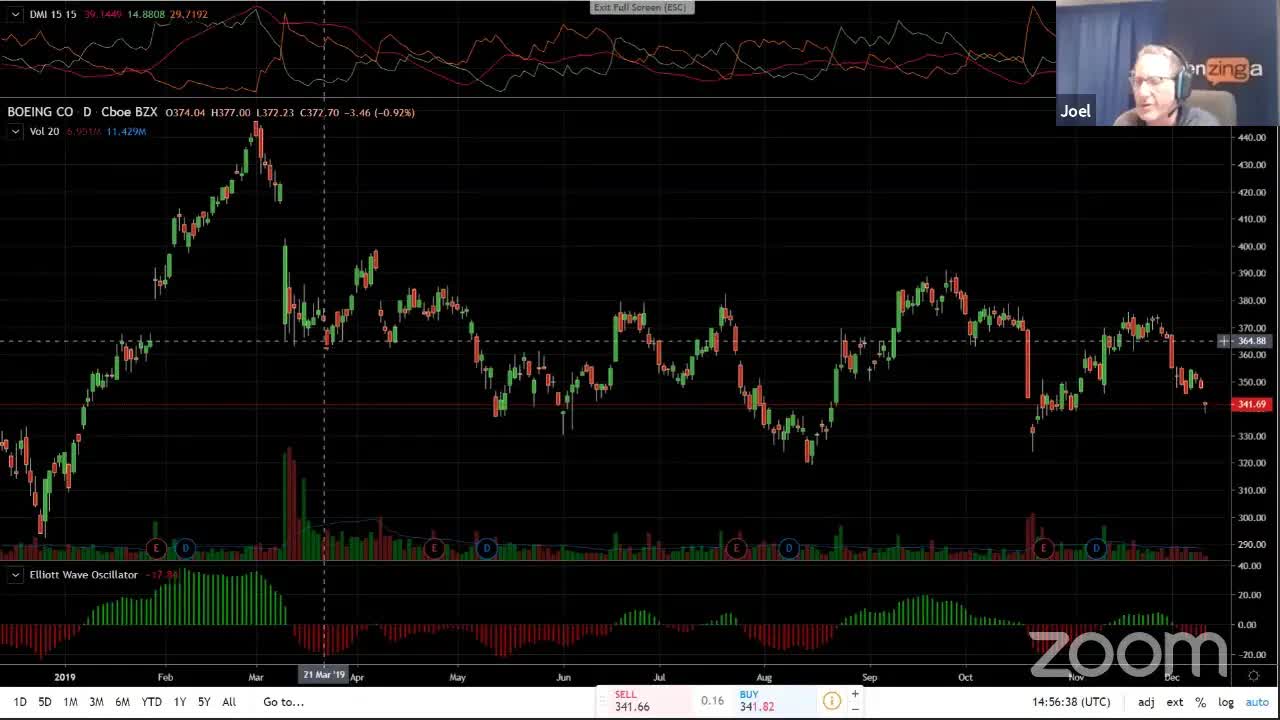Collapse the Vol 20 indicator legend
Screen dimensions: 1280x720
(15, 131)
